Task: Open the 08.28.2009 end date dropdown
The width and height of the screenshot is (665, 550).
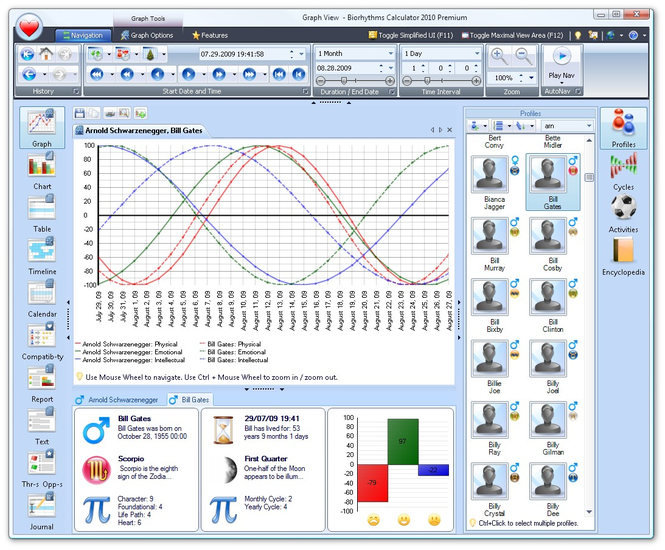Action: pos(391,68)
